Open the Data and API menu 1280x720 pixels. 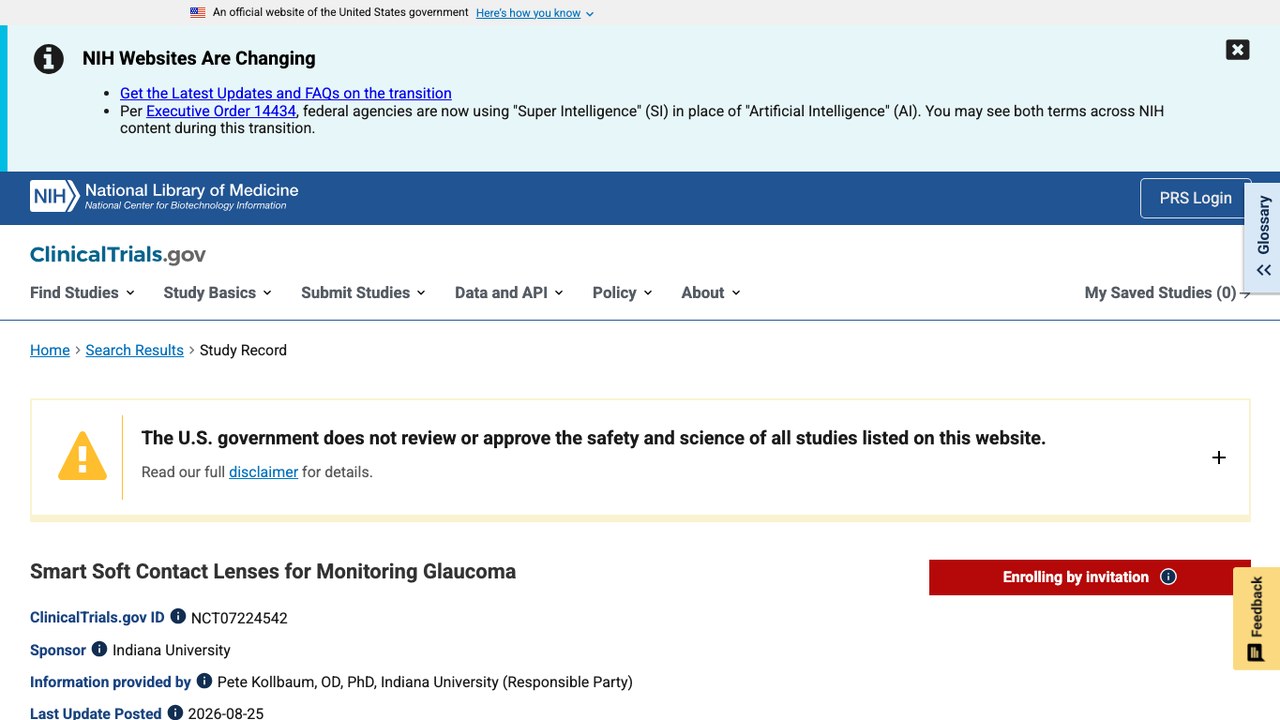509,292
